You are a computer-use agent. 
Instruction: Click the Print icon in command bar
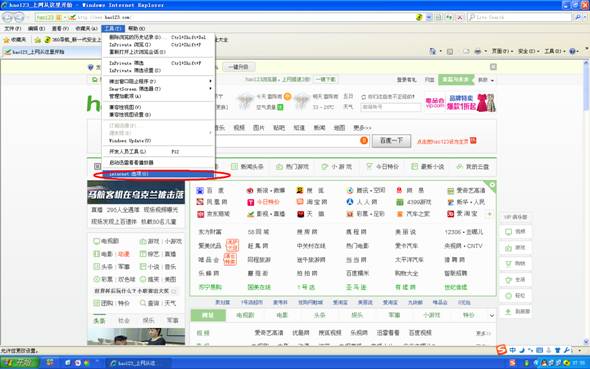point(477,51)
